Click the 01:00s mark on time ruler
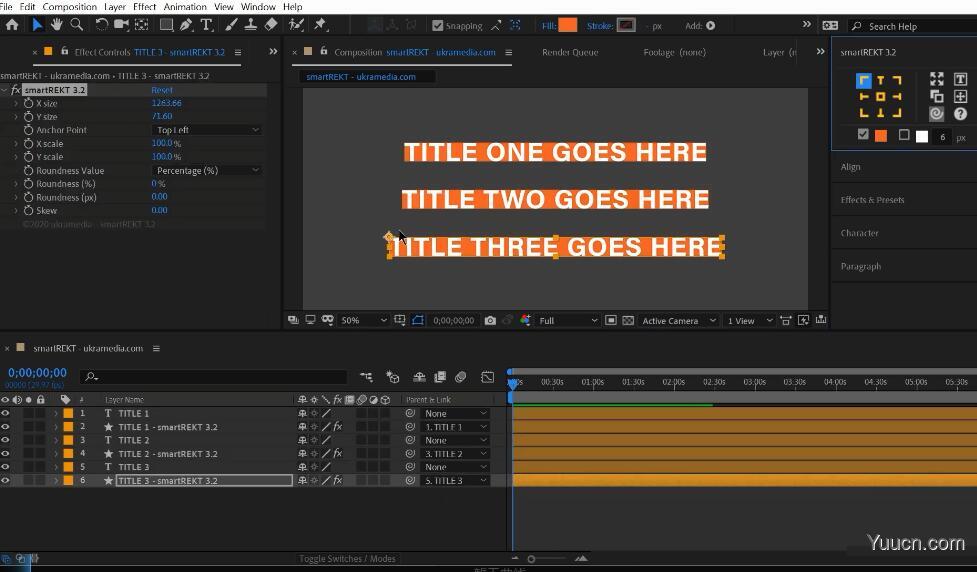The image size is (977, 572). [x=593, y=382]
